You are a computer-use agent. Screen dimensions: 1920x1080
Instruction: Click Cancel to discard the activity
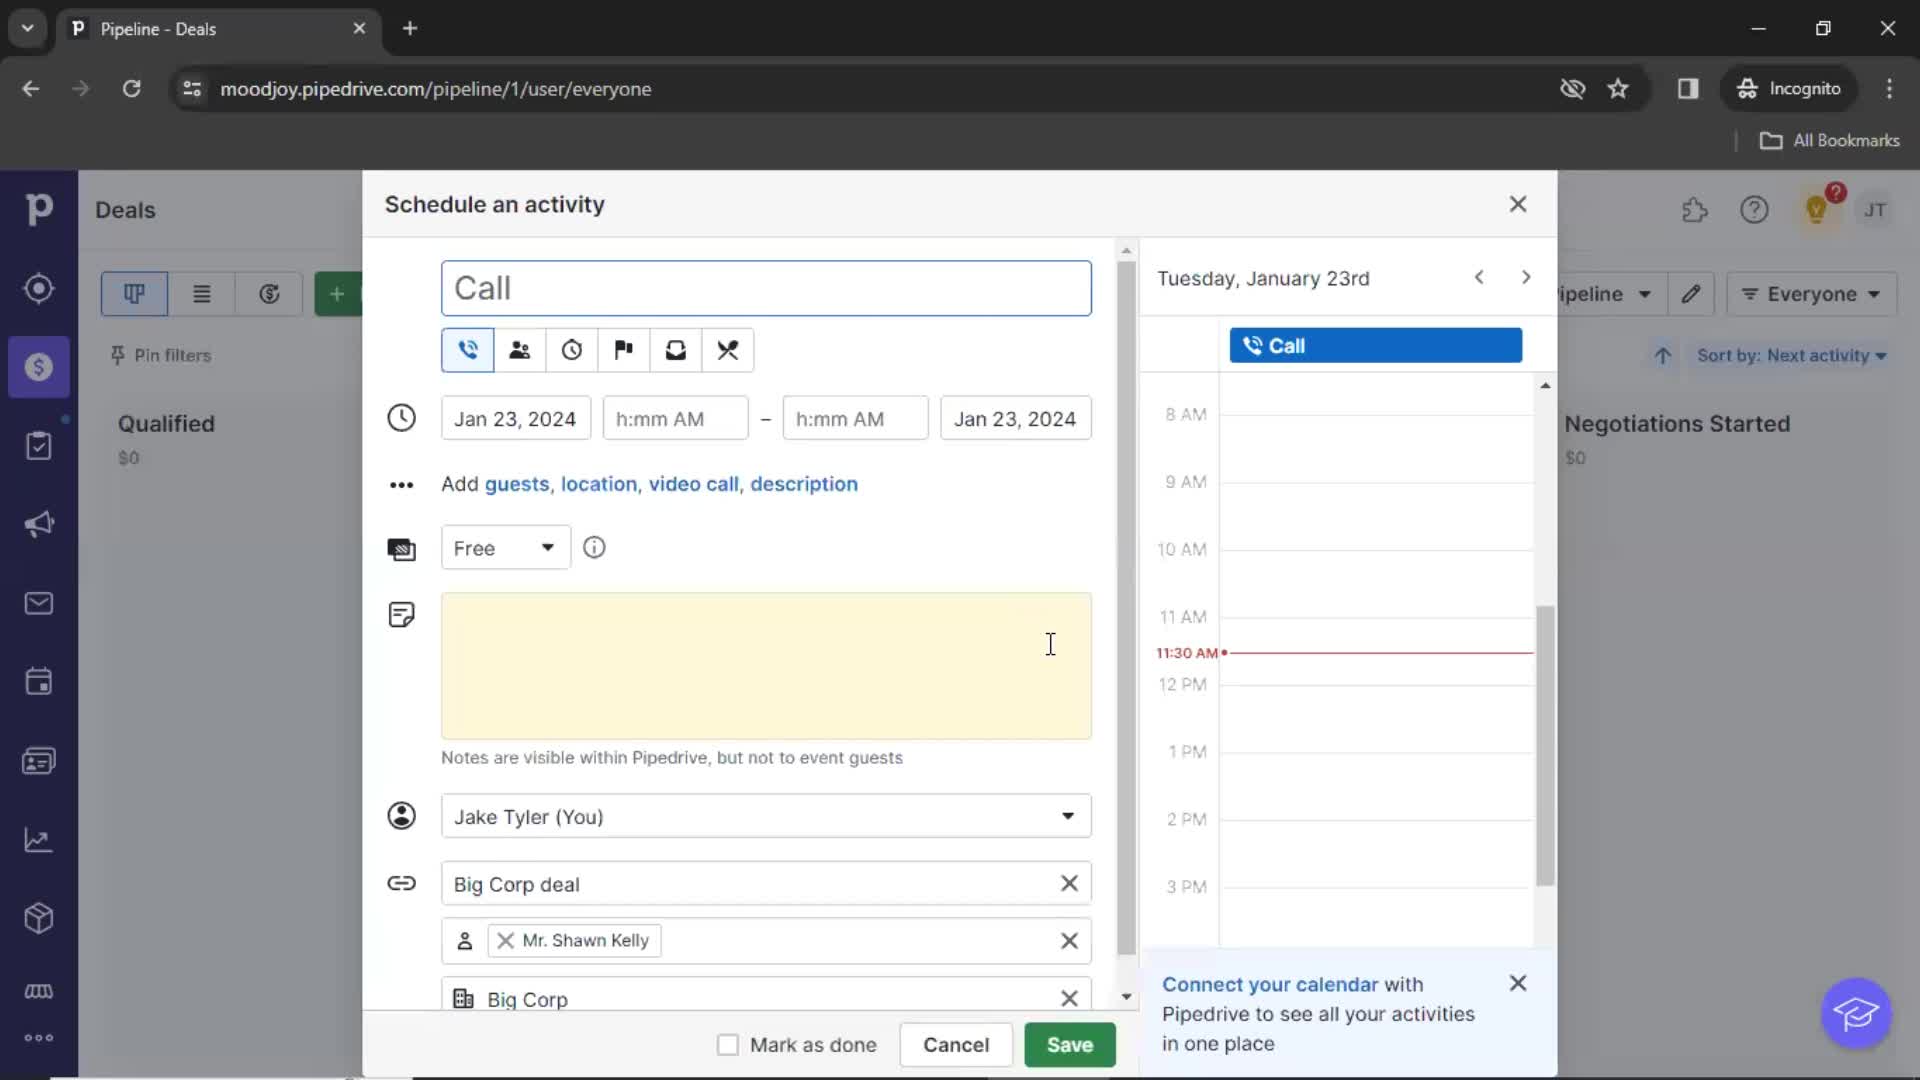click(x=956, y=1044)
